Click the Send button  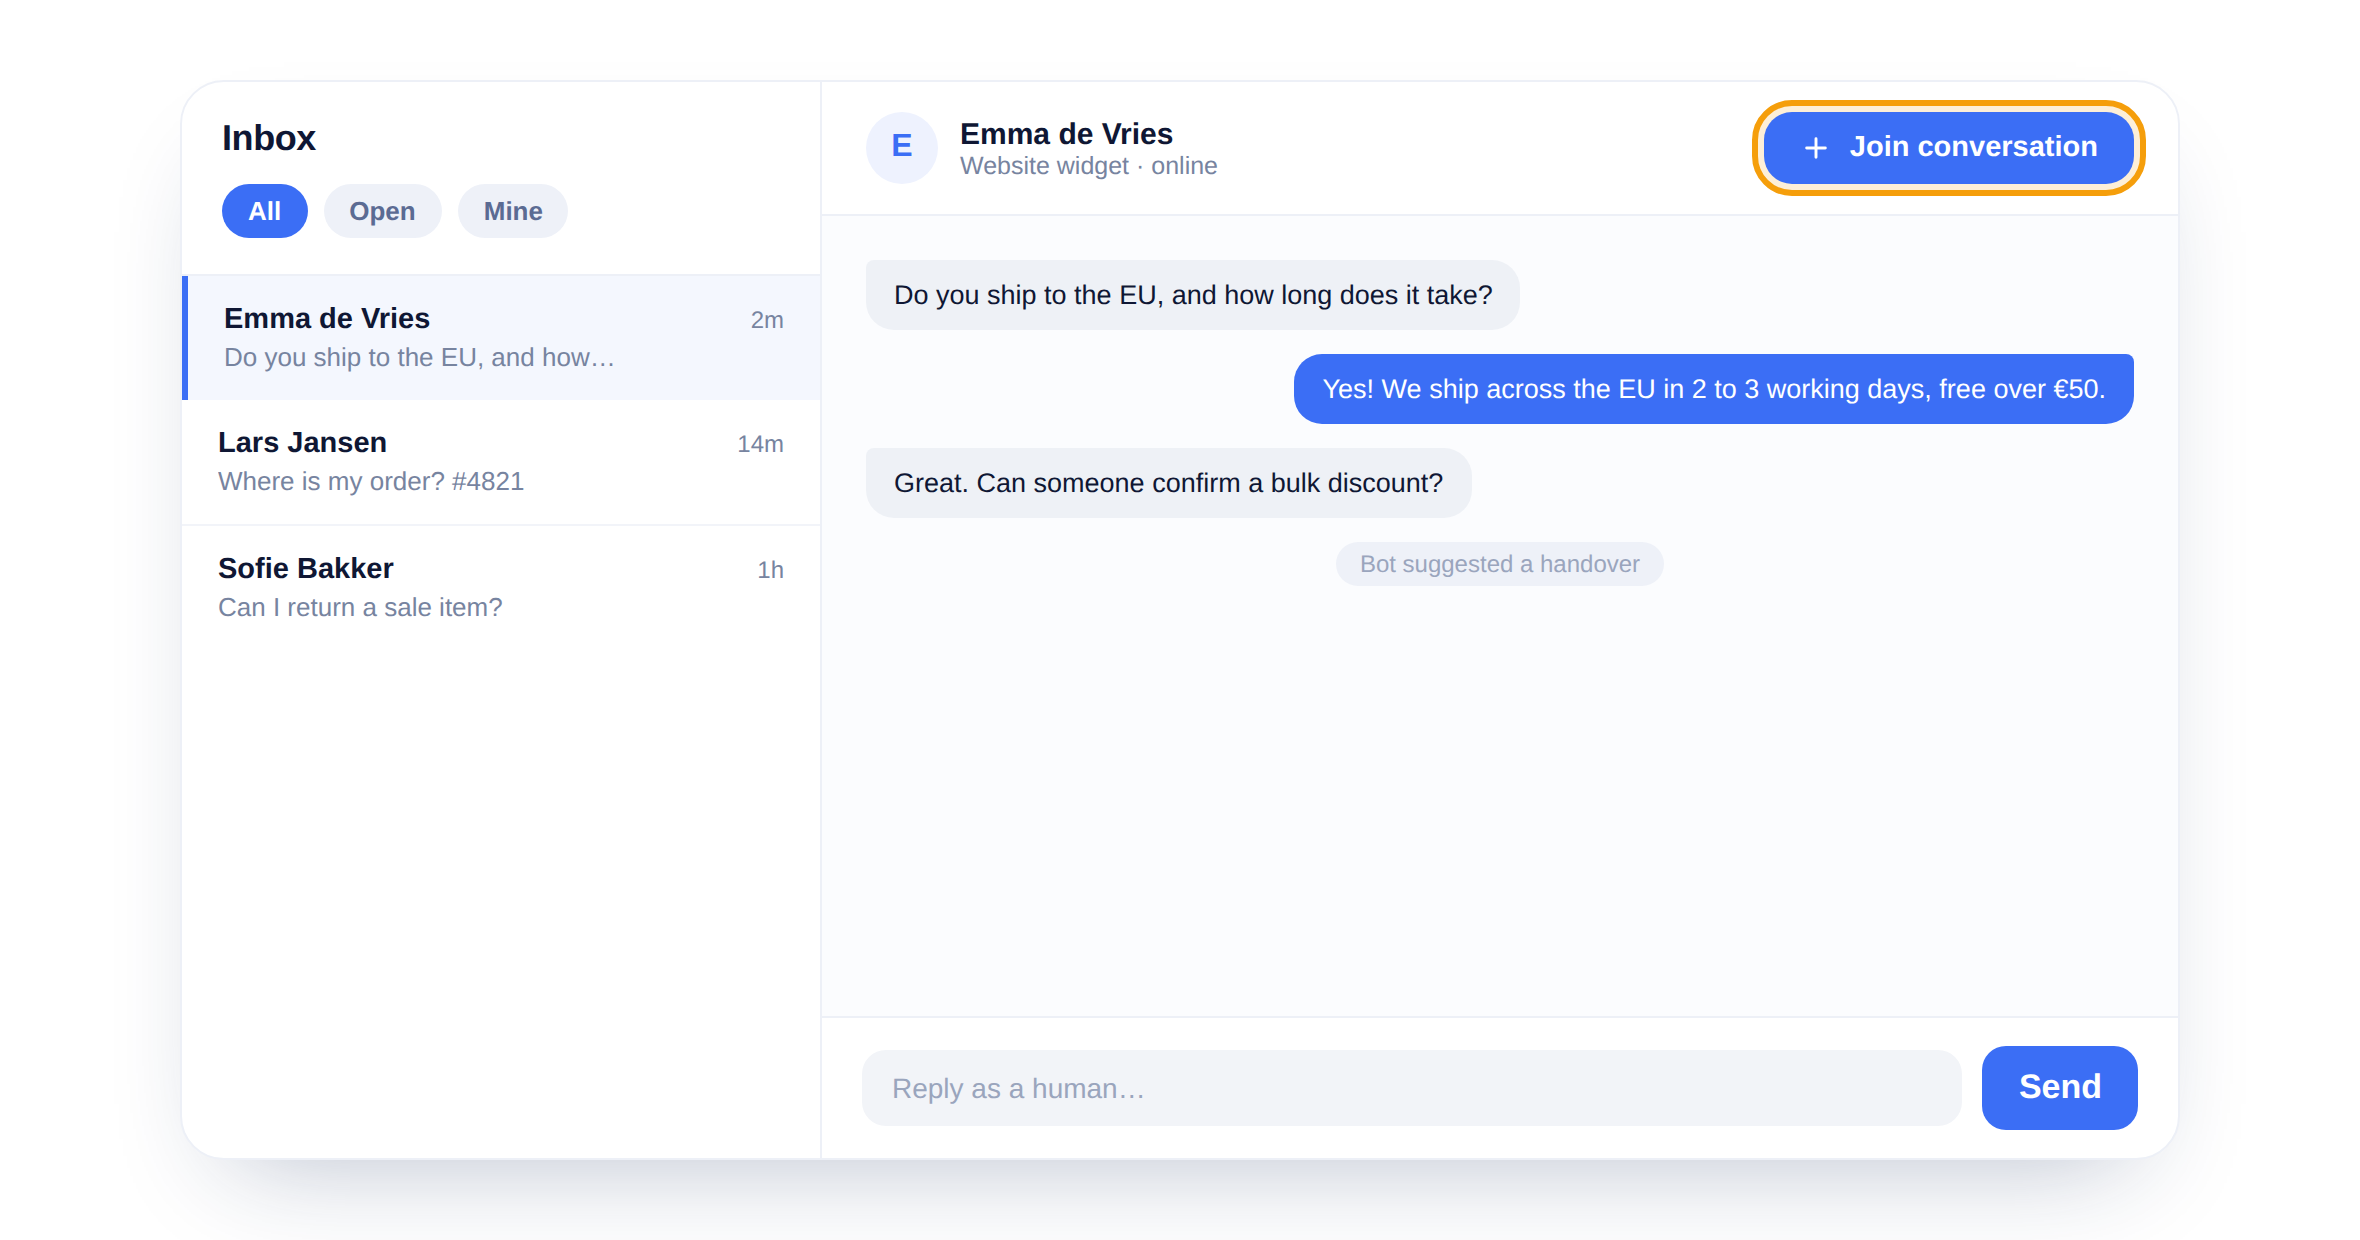pos(2059,1087)
